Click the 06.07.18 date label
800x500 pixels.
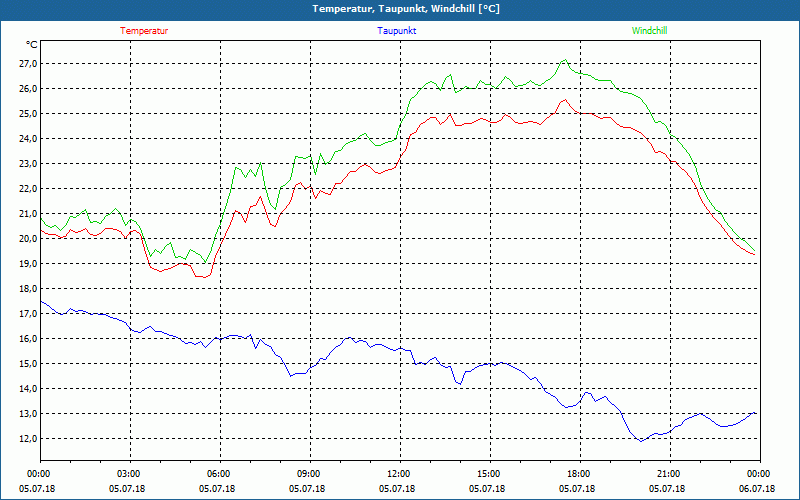pyautogui.click(x=757, y=489)
